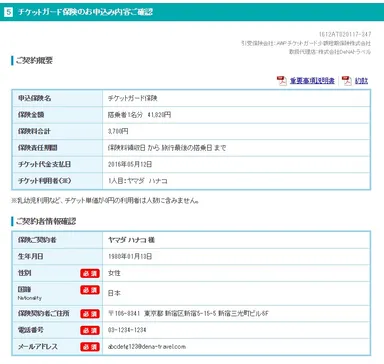Click the step 5 number badge in the header
This screenshot has height=364, width=384.
coord(8,12)
